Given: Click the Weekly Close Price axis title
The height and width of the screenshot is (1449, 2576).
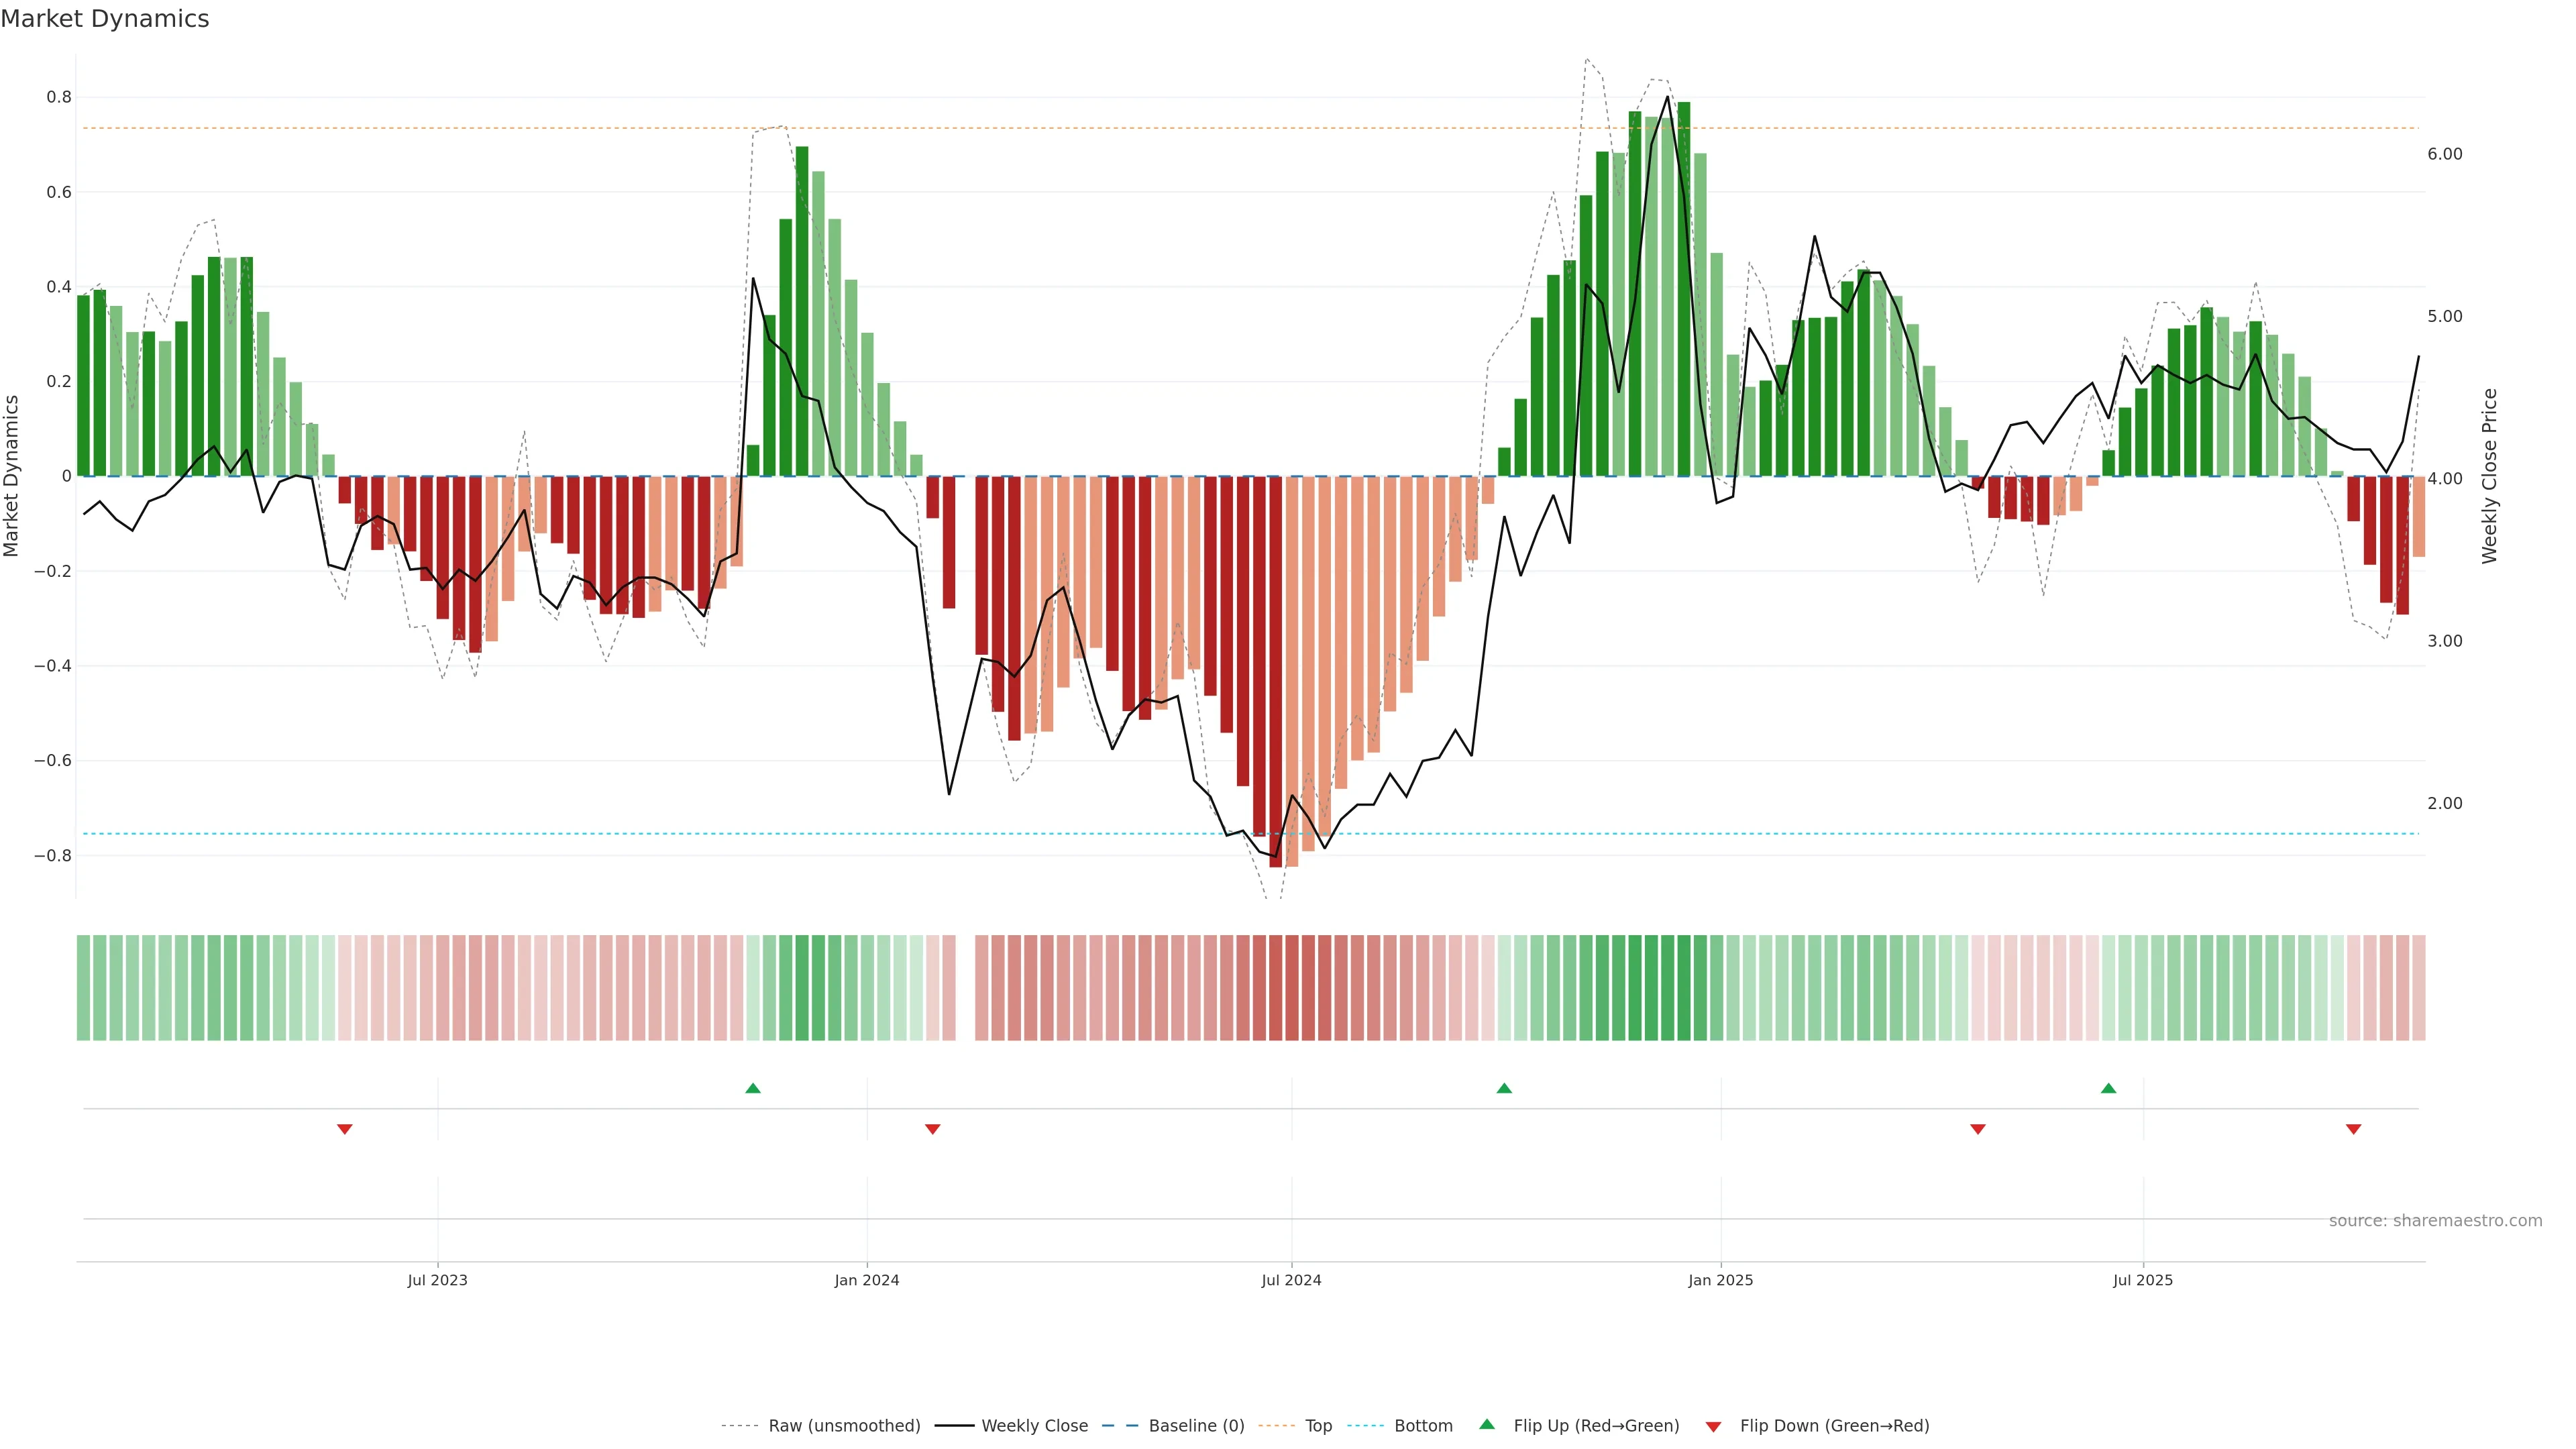Looking at the screenshot, I should [2489, 476].
